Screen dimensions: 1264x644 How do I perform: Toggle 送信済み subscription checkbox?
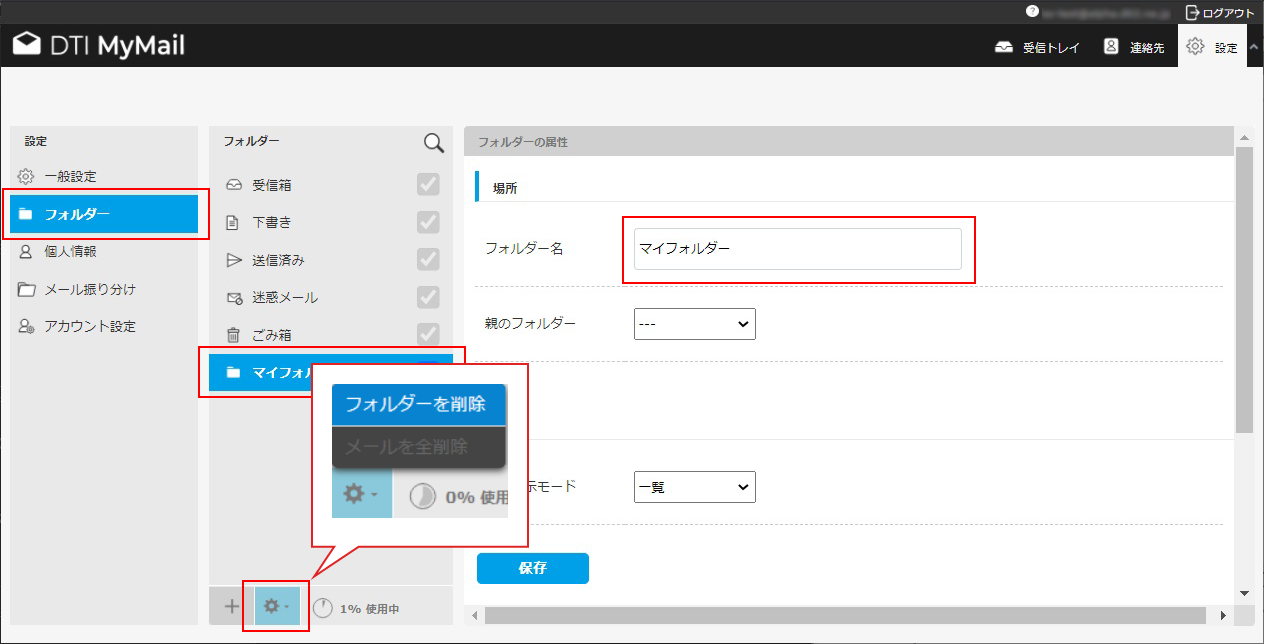click(428, 259)
